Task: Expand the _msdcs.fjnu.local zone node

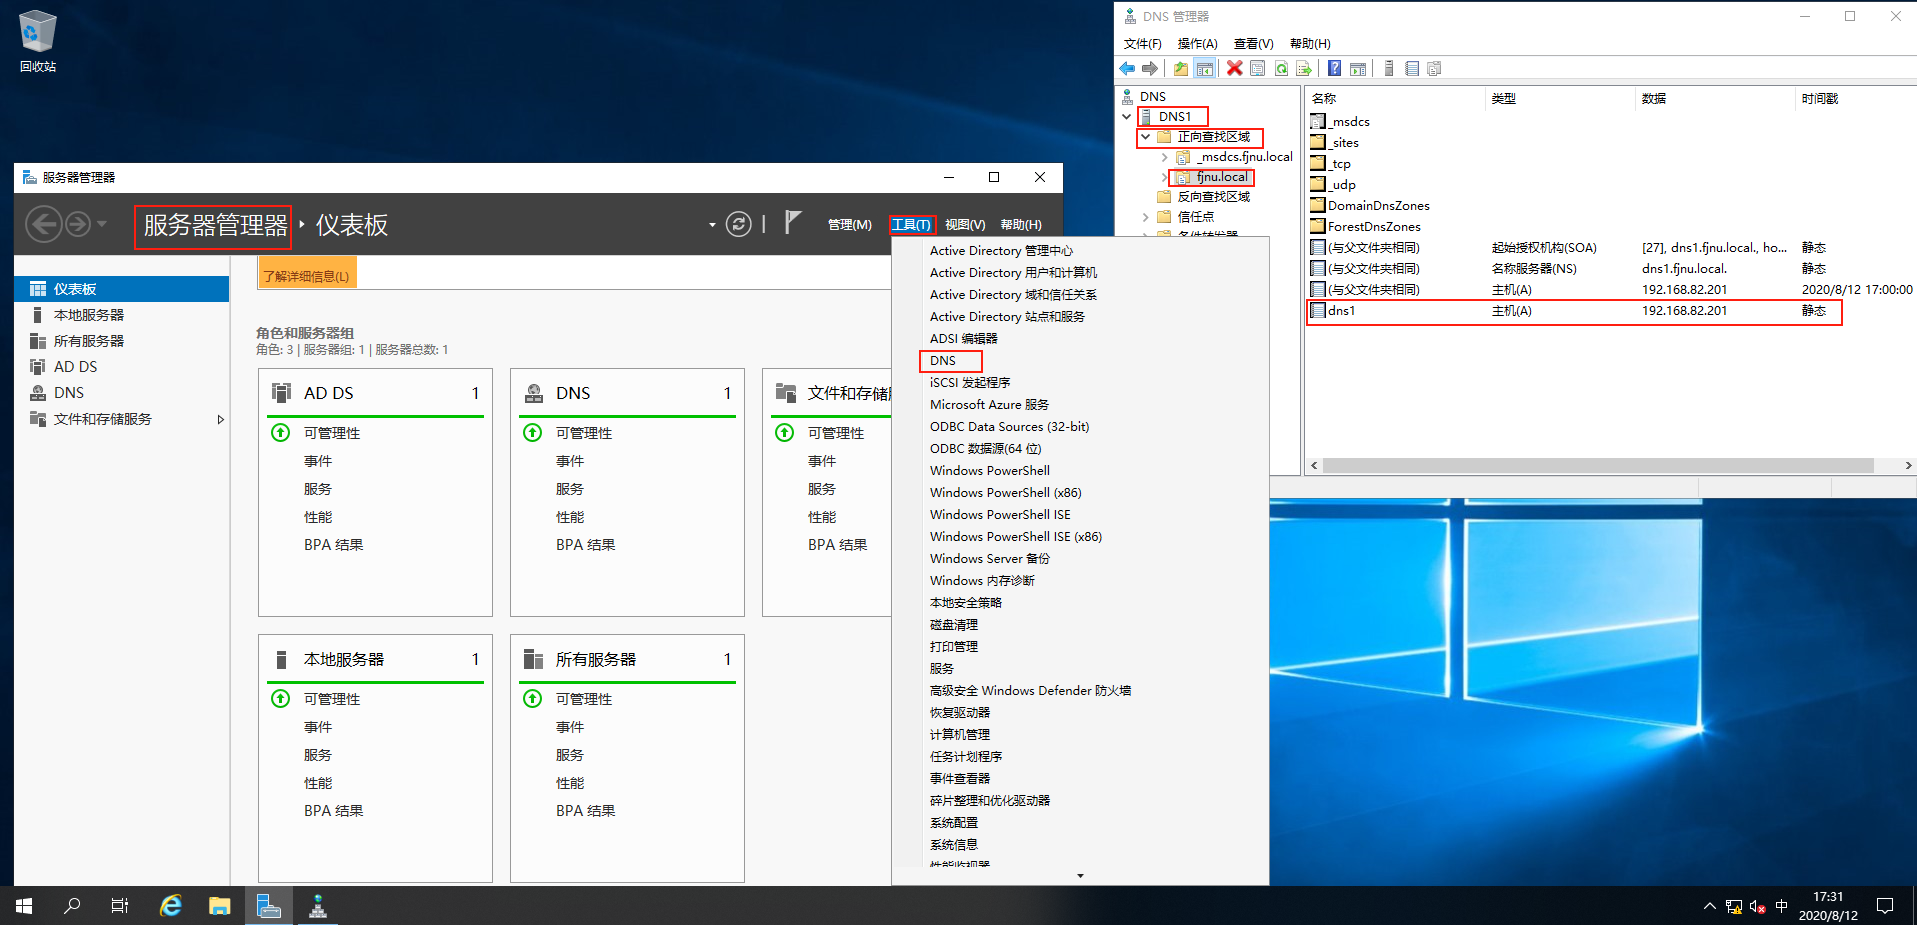Action: [x=1165, y=157]
